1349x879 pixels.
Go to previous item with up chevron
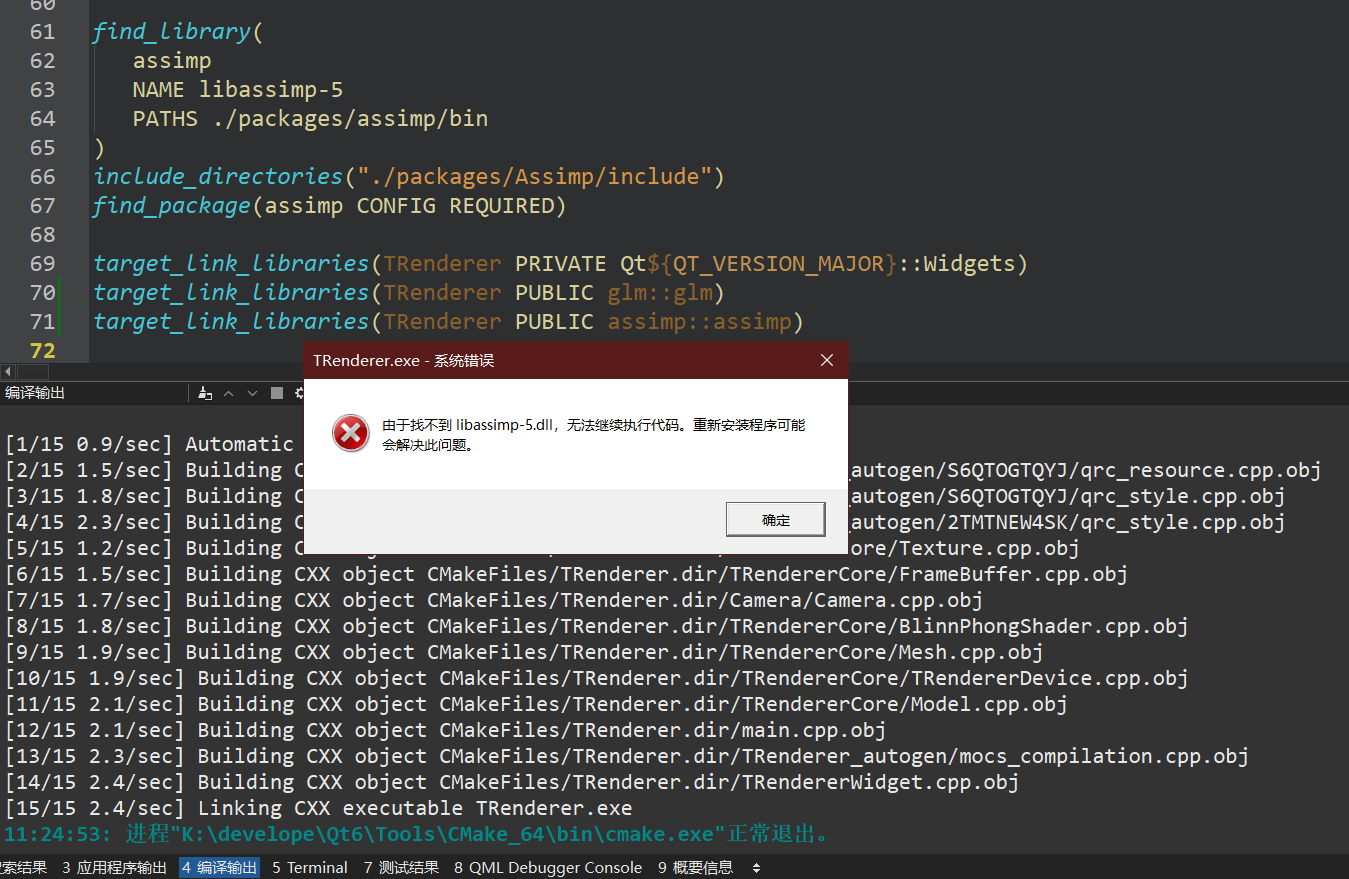[x=228, y=393]
